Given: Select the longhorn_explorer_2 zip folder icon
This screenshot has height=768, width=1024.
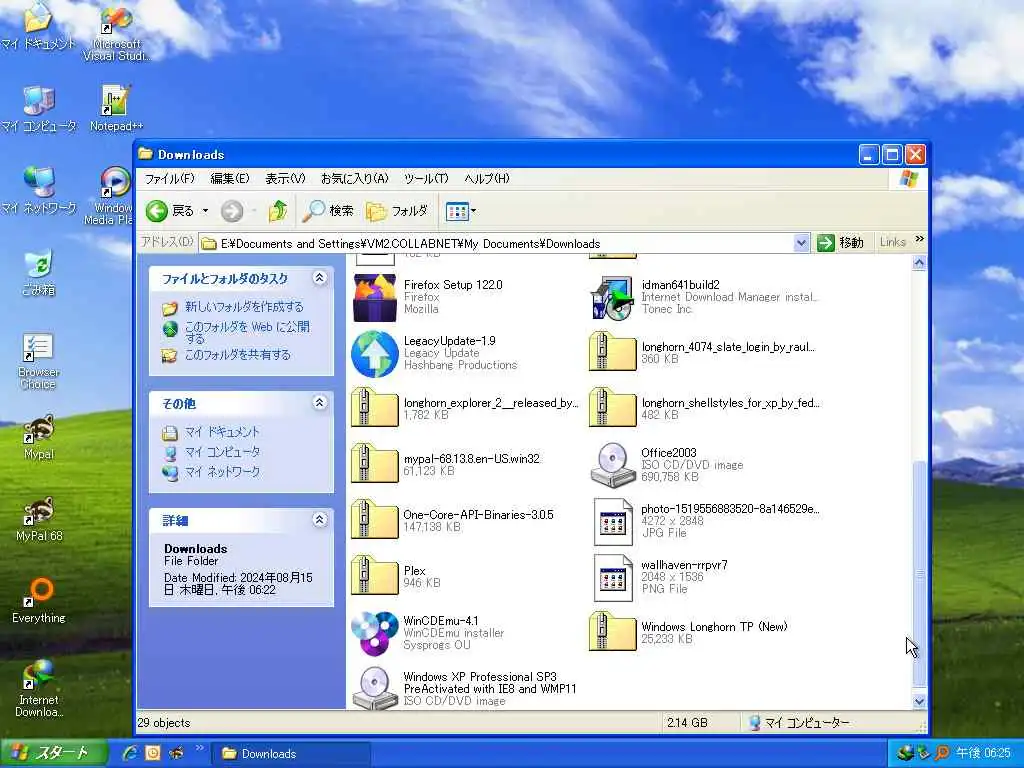Looking at the screenshot, I should click(374, 407).
